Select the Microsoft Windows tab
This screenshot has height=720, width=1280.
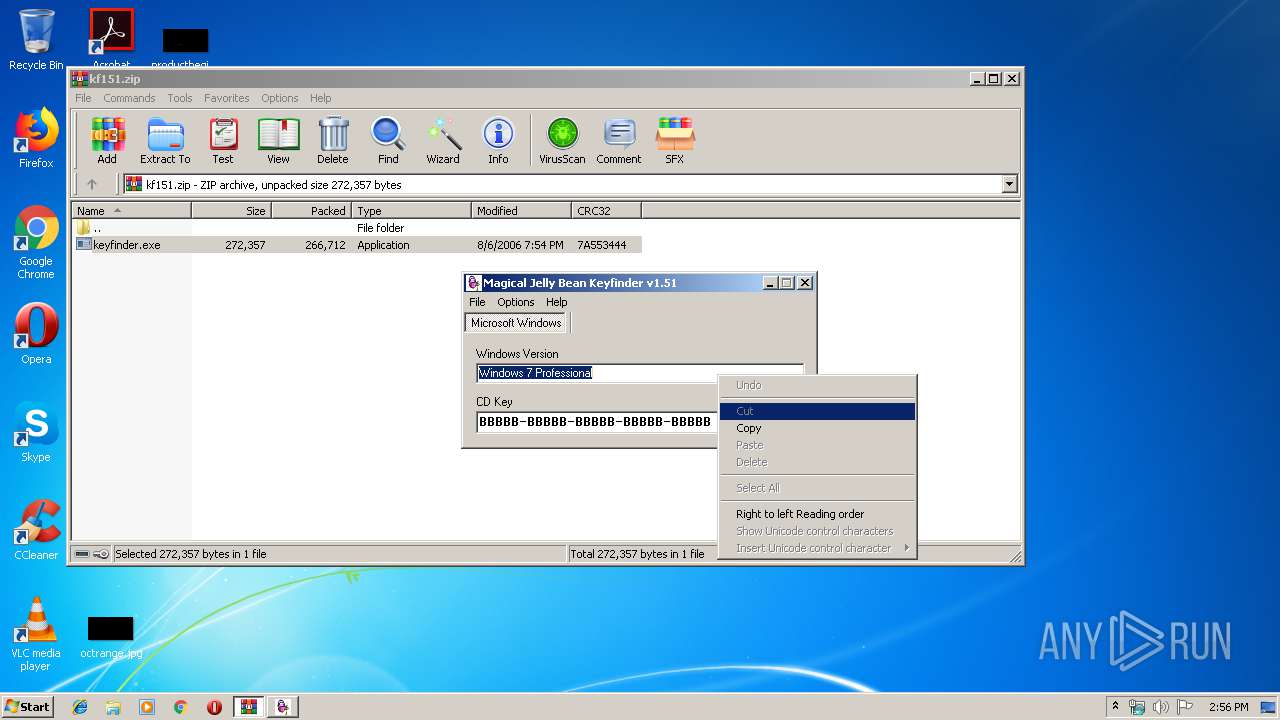click(516, 323)
